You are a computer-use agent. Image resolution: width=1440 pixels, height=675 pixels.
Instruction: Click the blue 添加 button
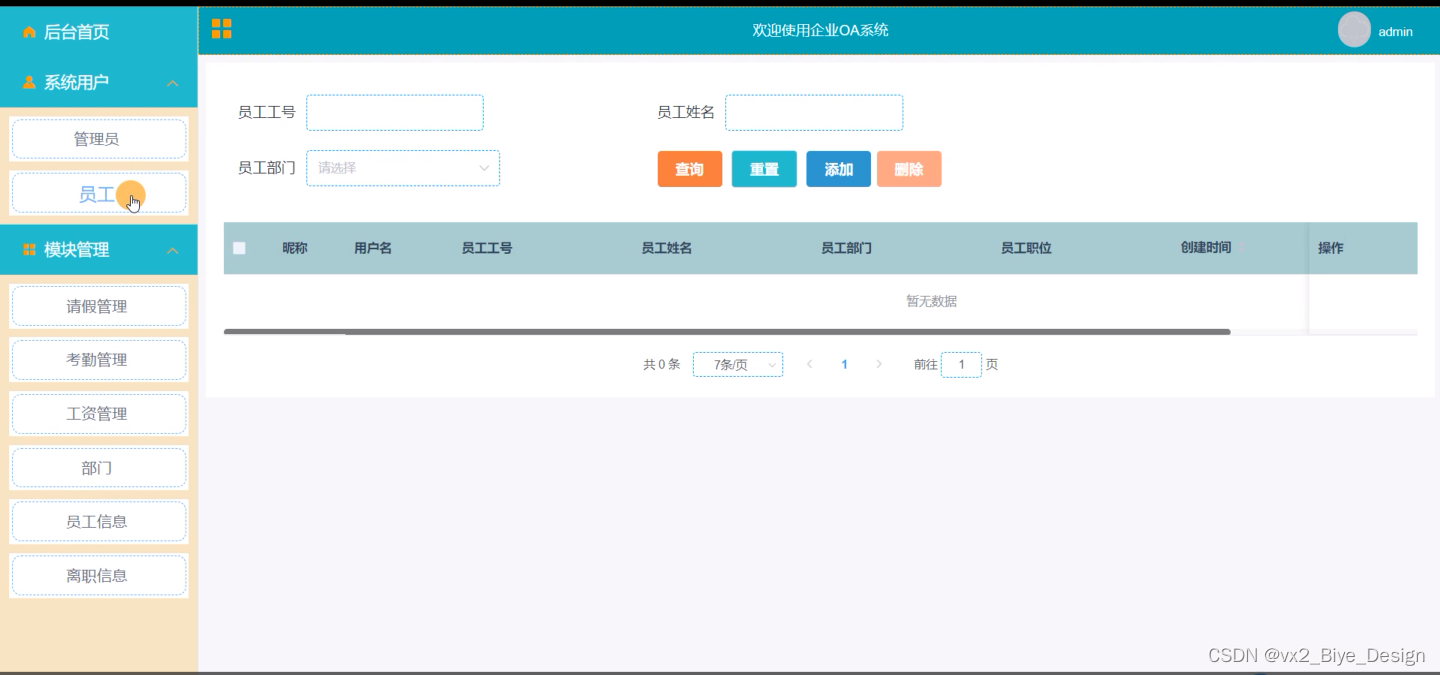(x=839, y=169)
